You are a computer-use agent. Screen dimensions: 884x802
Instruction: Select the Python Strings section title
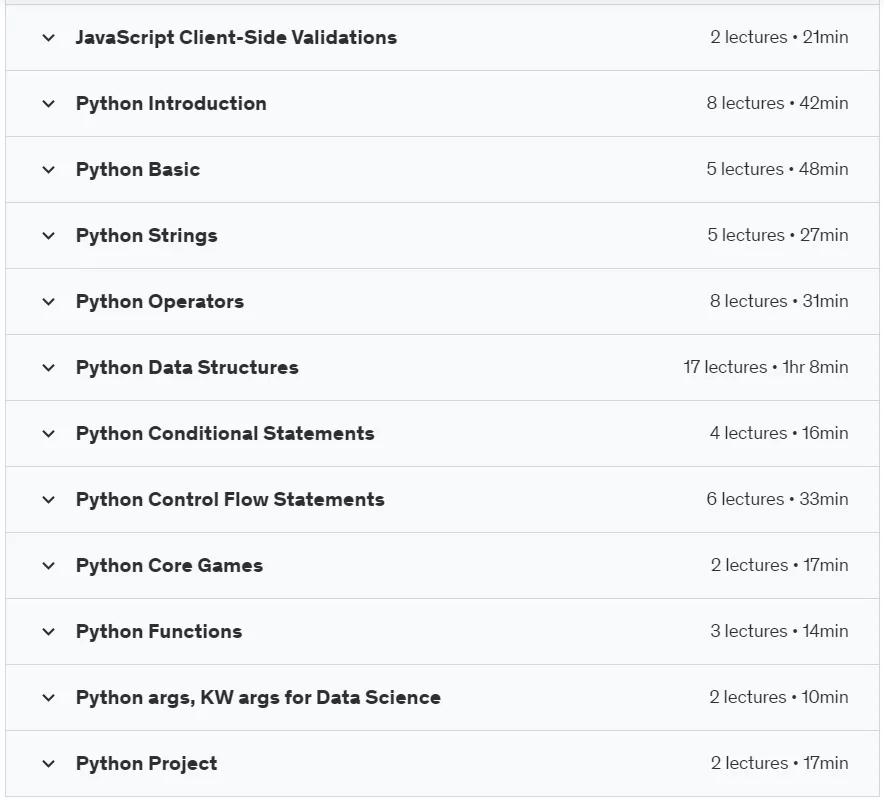click(147, 236)
